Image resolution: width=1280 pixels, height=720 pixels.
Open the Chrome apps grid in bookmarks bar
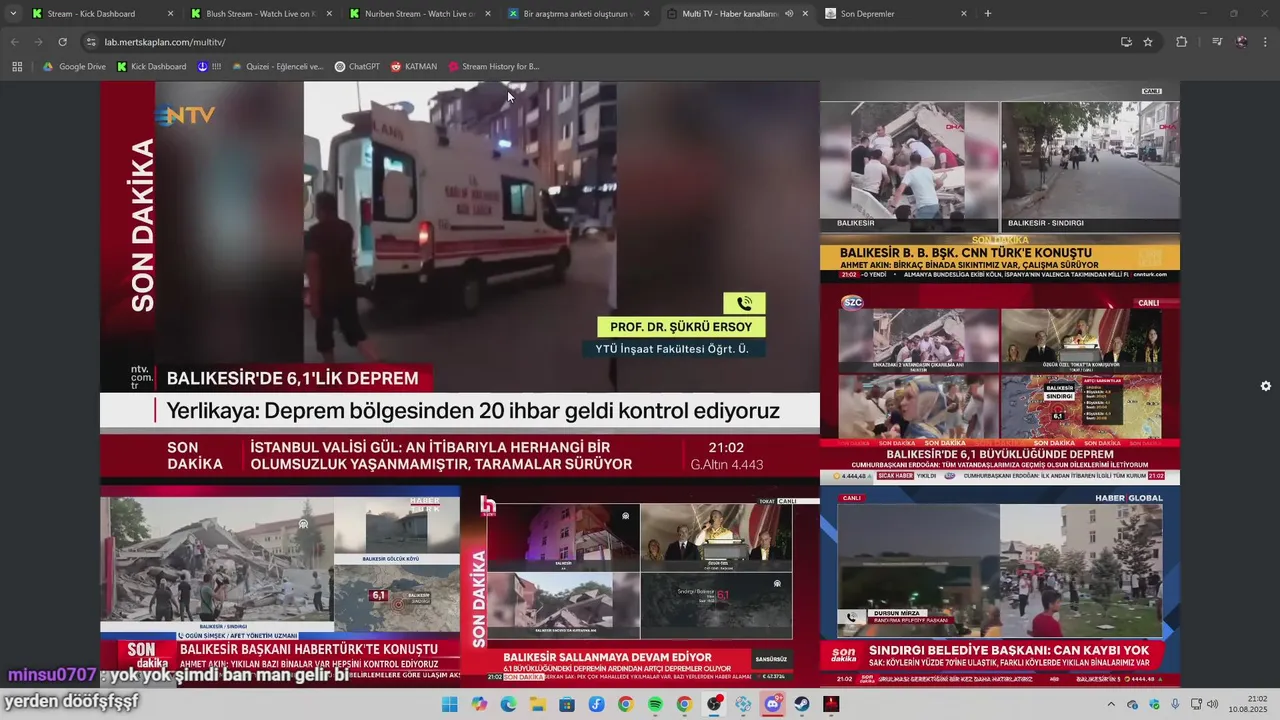click(x=17, y=67)
